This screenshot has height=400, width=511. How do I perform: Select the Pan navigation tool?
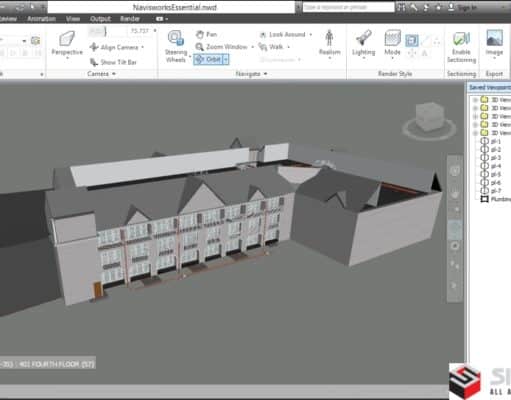(x=206, y=34)
